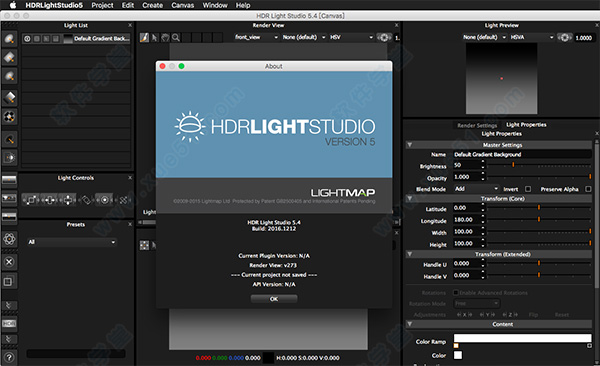Click the circled X delete icon in left toolbar
Image resolution: width=600 pixels, height=366 pixels.
pos(9,262)
